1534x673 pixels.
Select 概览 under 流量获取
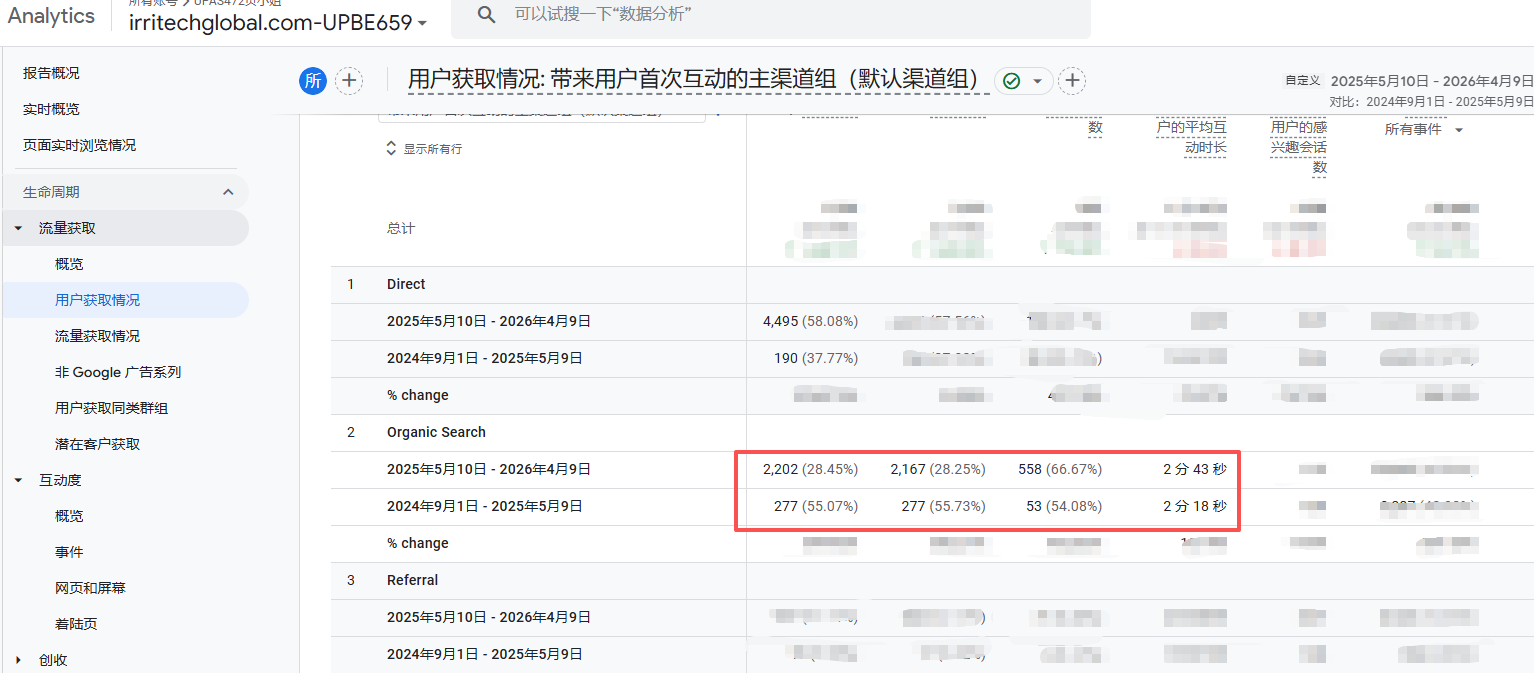(69, 264)
